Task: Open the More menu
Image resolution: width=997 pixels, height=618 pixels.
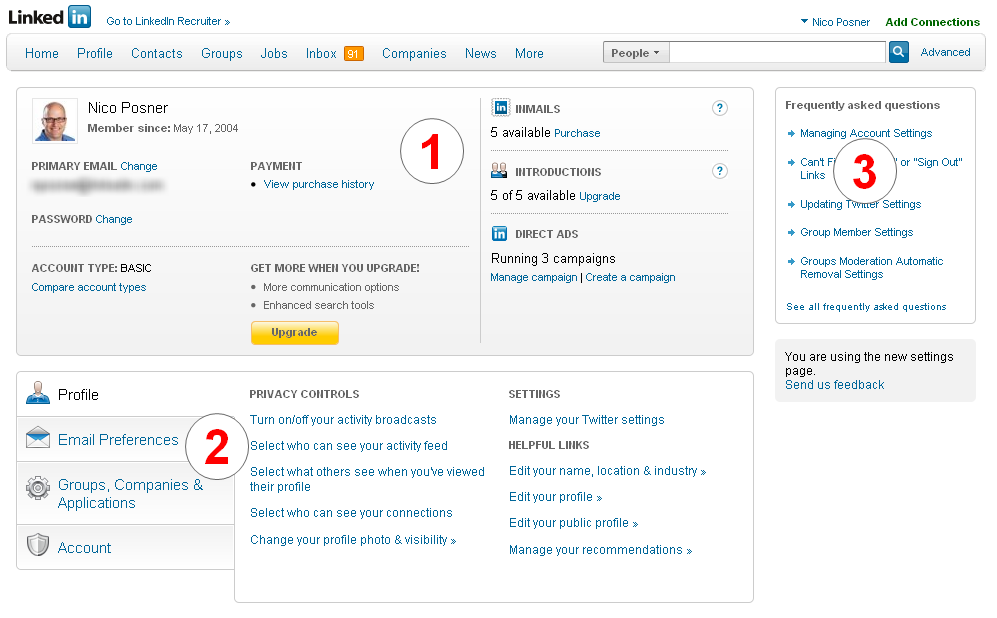Action: pyautogui.click(x=529, y=53)
